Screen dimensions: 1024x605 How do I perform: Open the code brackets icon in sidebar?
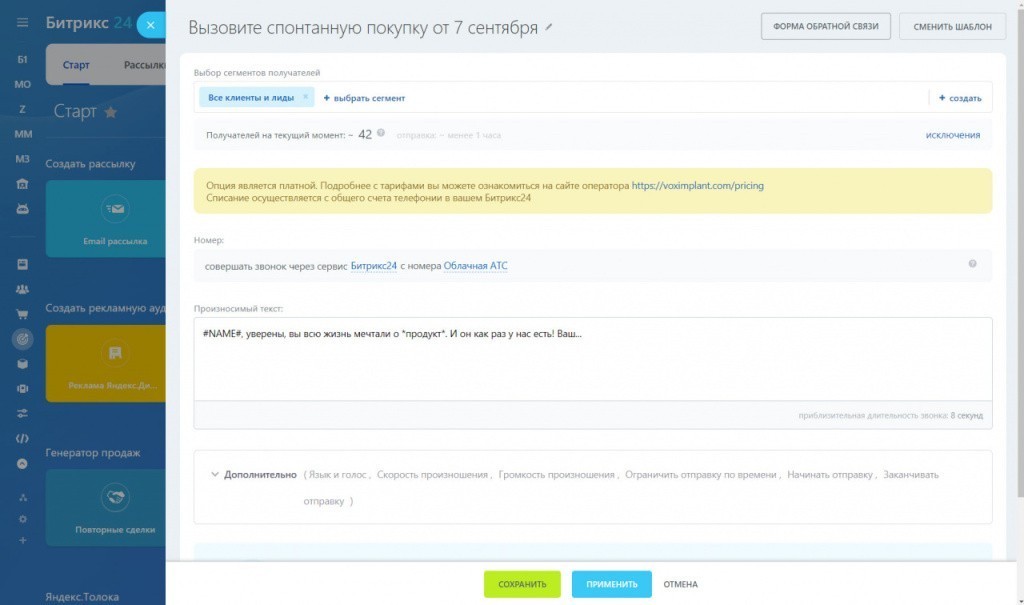[22, 438]
